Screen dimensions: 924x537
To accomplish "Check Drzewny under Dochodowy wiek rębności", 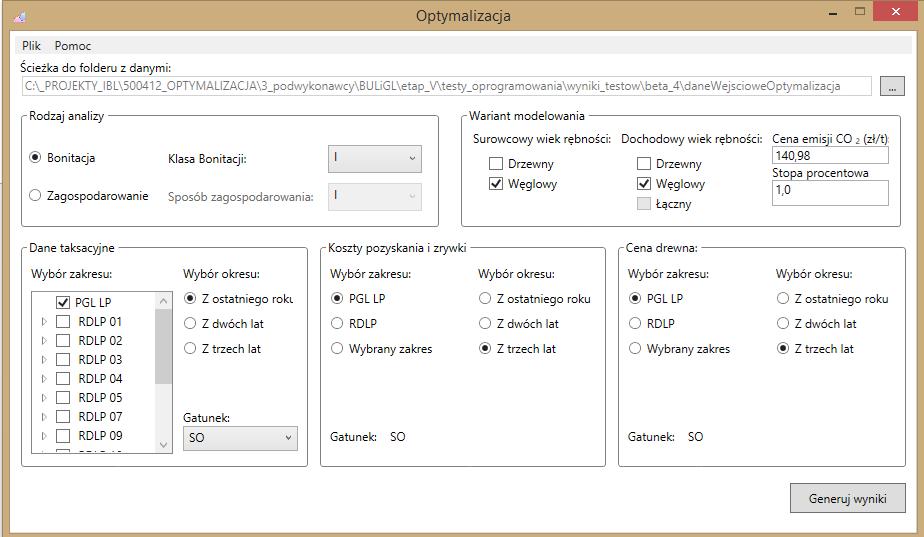I will [644, 163].
